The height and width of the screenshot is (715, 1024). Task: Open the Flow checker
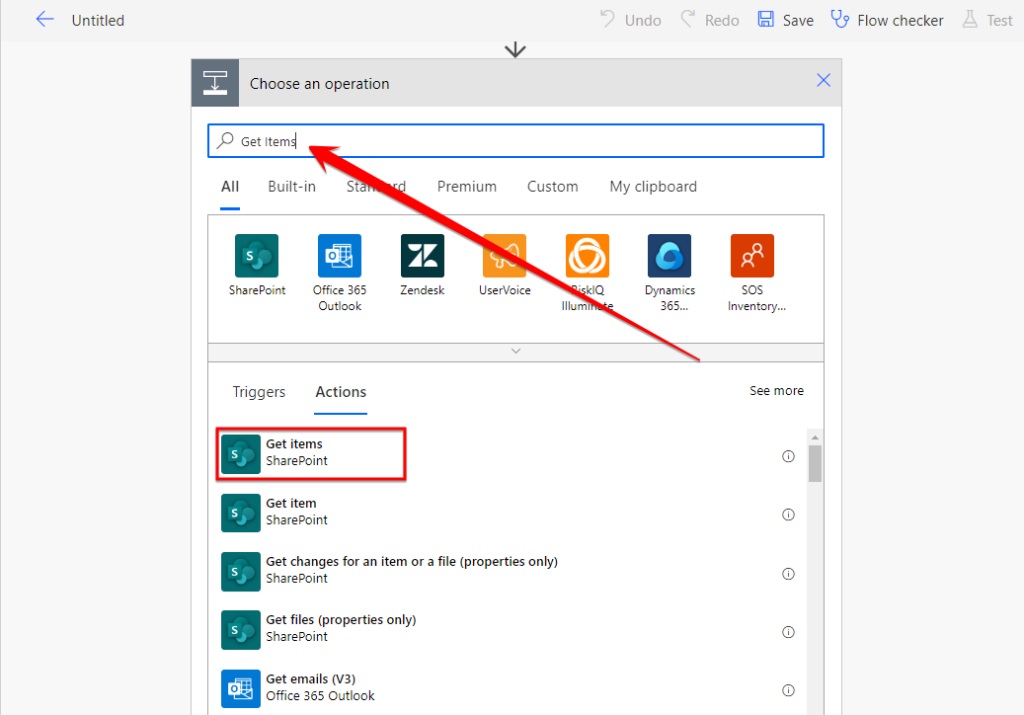tap(887, 20)
